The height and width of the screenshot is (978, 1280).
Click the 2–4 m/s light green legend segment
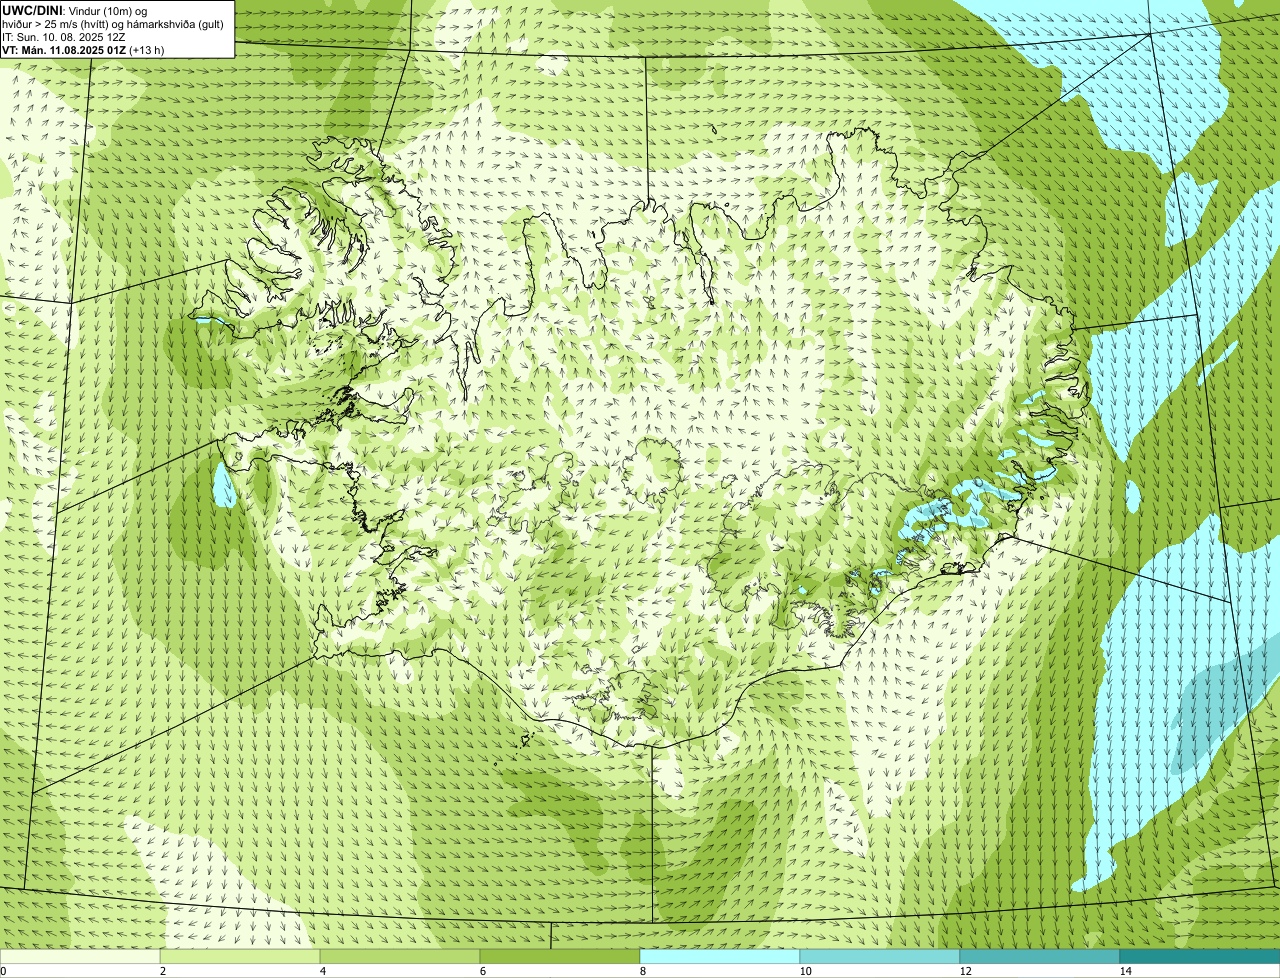click(x=240, y=956)
